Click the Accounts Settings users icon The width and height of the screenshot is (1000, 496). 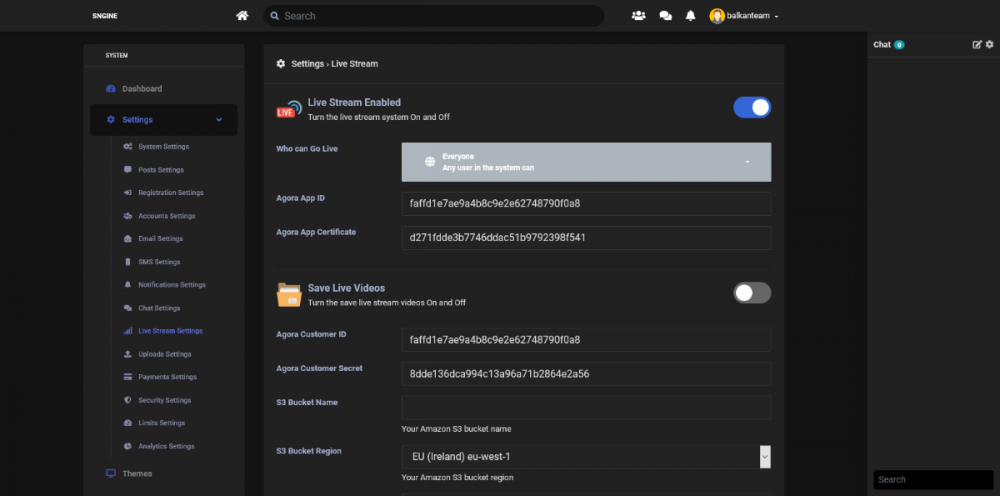click(128, 216)
